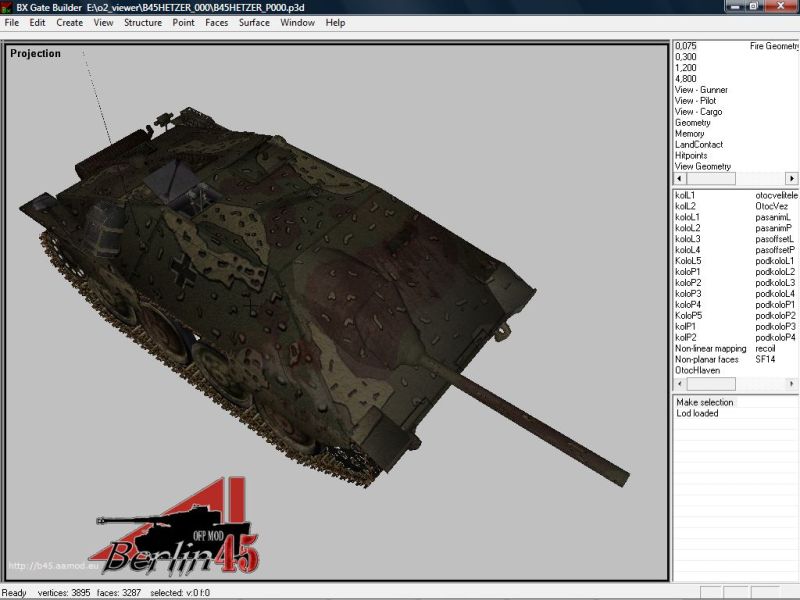Select the OtocVez named selection
800x600 pixels.
coord(772,206)
